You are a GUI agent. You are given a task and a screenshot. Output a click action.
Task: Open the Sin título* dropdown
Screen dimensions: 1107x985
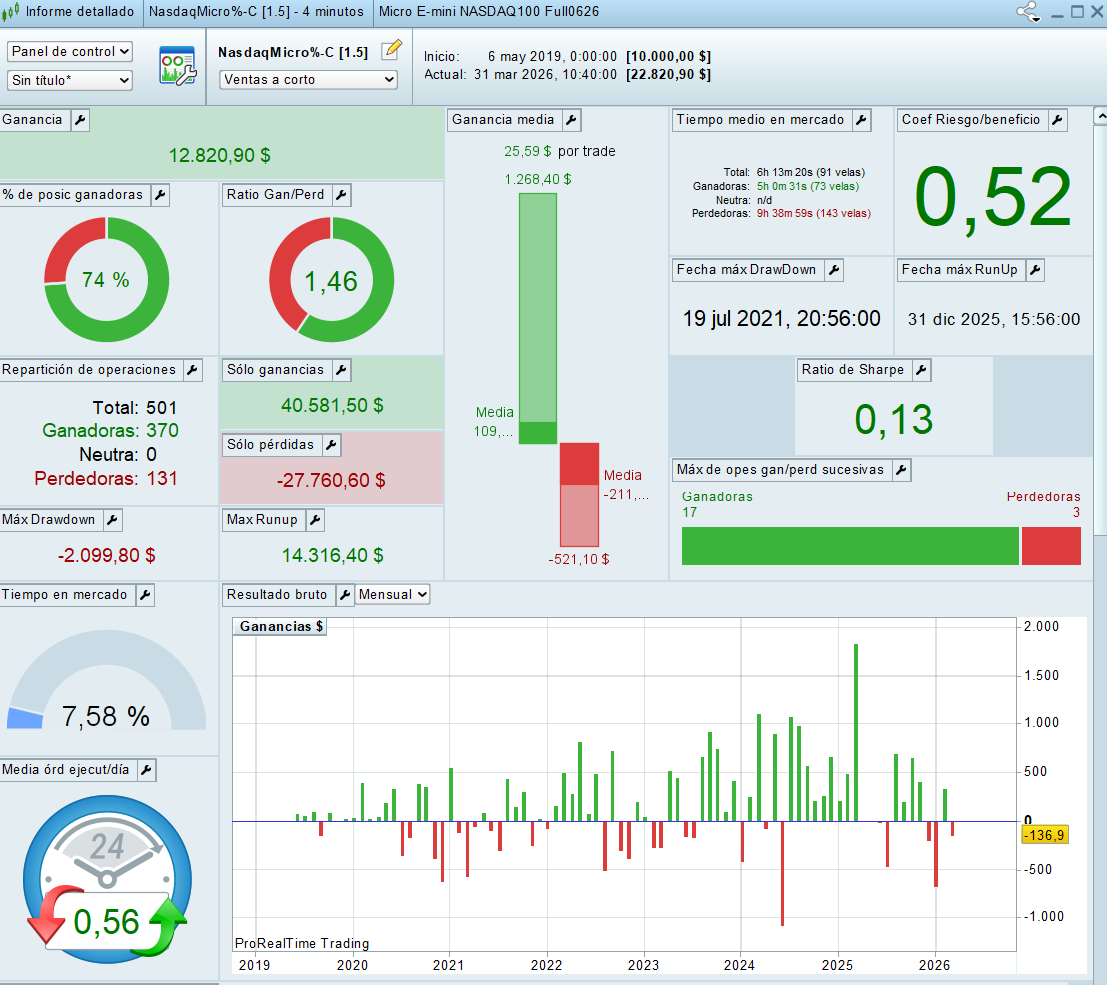(70, 80)
